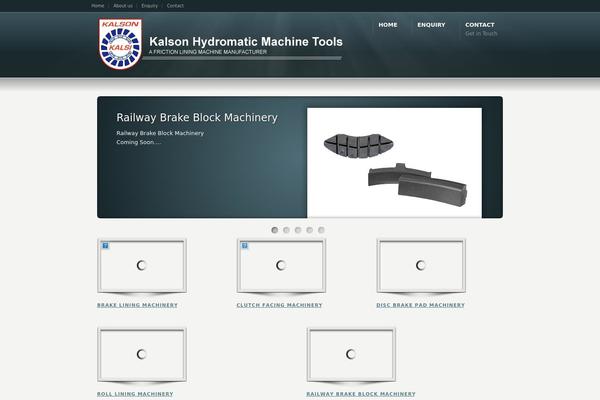The width and height of the screenshot is (600, 400).
Task: Select the second slider pagination dot
Action: pyautogui.click(x=286, y=230)
